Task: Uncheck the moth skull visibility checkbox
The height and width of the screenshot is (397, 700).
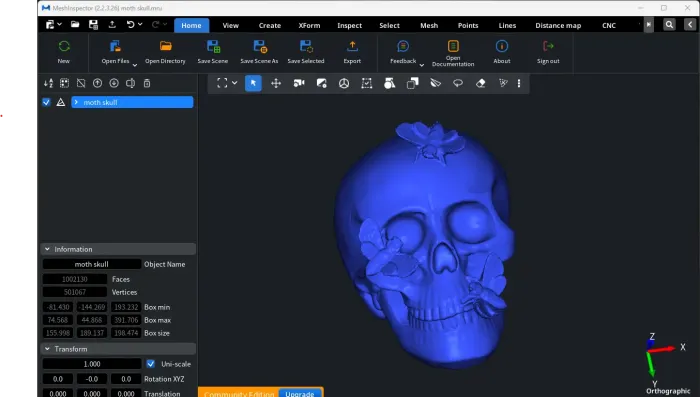Action: click(46, 102)
